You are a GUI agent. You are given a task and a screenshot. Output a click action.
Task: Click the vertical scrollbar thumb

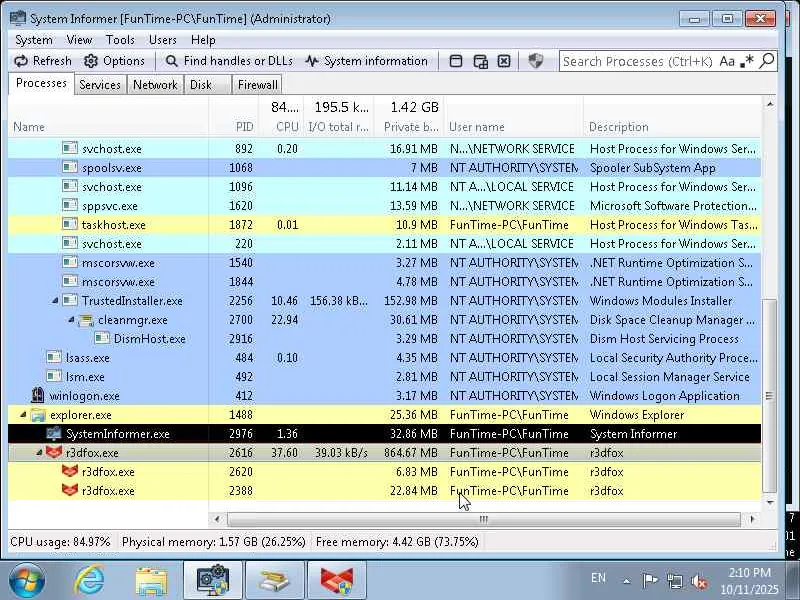click(769, 395)
